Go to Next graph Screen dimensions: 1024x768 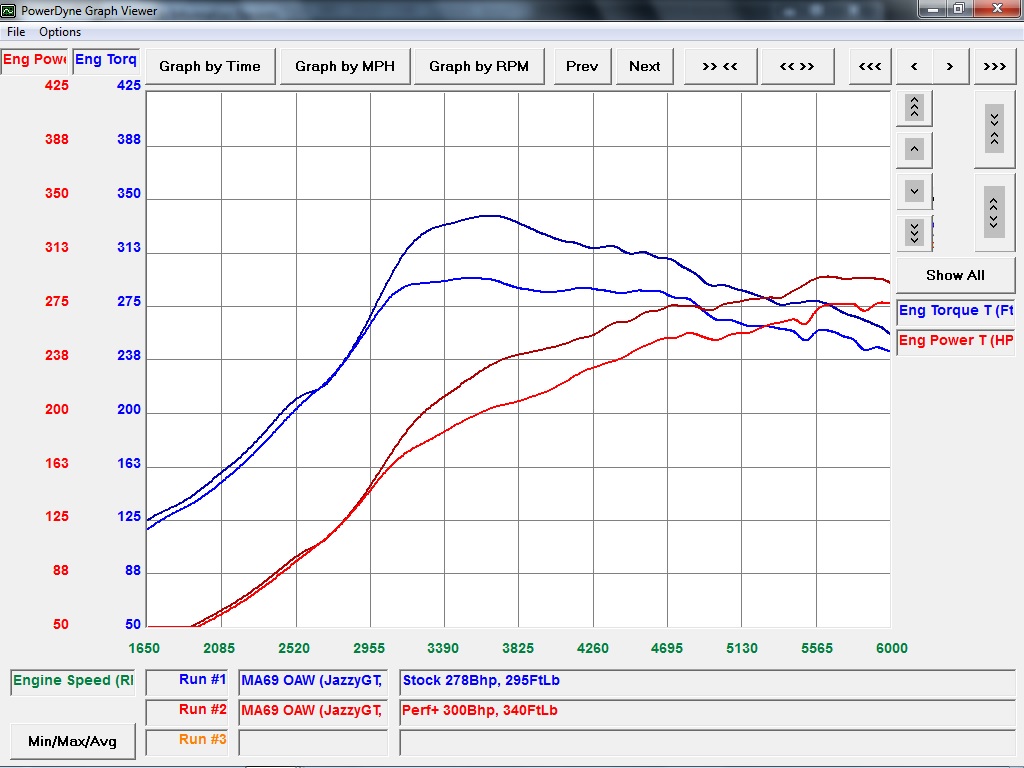coord(645,67)
